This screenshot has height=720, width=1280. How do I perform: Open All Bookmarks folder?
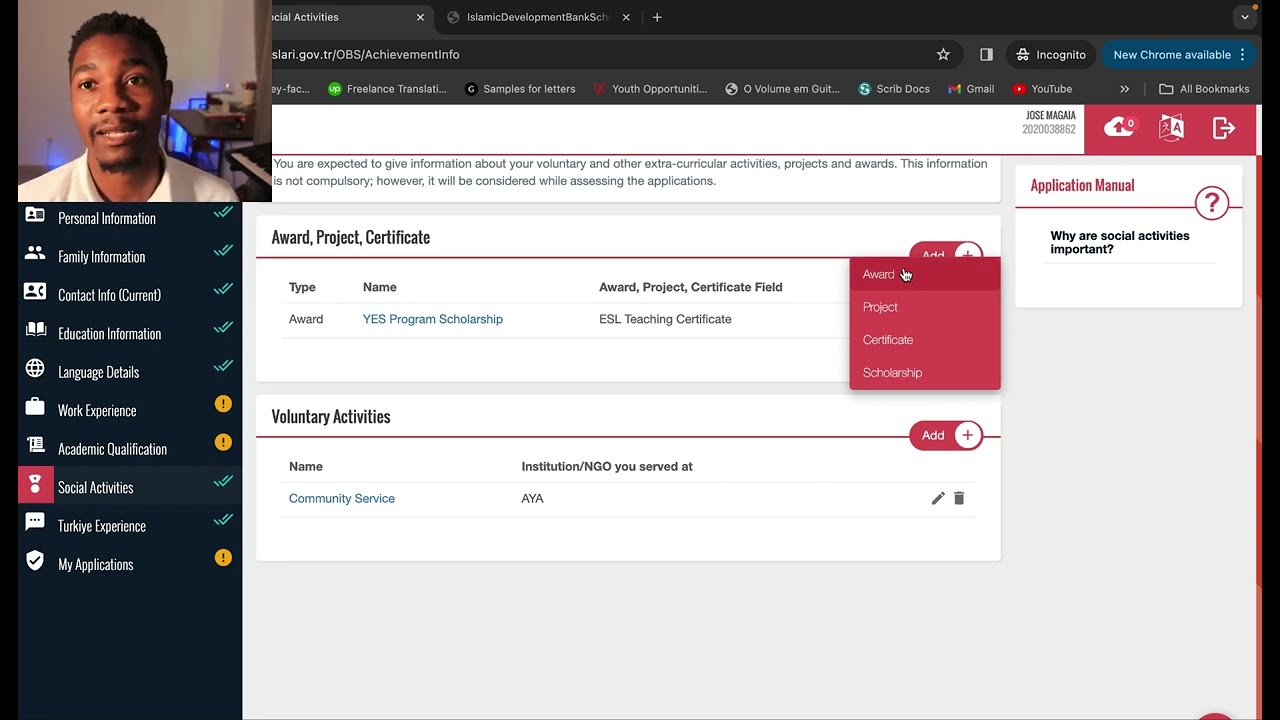[x=1204, y=89]
